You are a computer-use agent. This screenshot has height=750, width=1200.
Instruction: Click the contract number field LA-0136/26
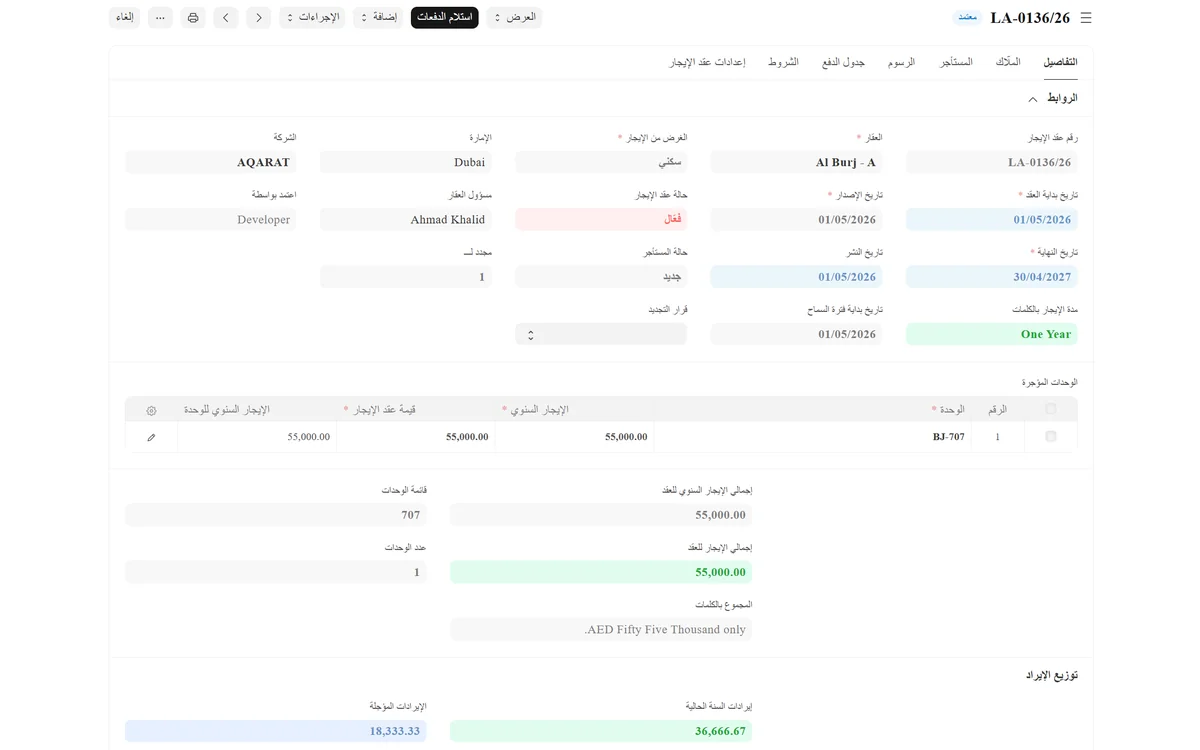tap(992, 162)
